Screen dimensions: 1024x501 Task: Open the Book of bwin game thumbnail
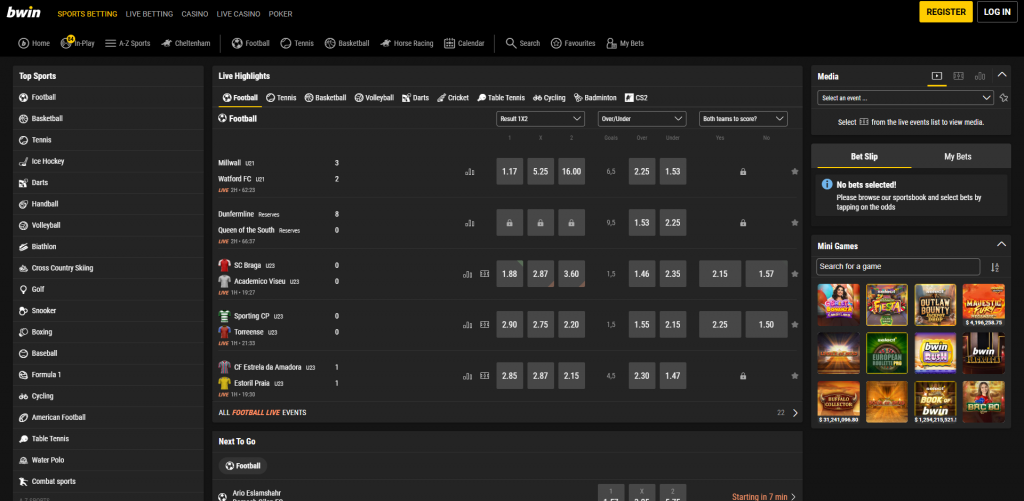(935, 402)
